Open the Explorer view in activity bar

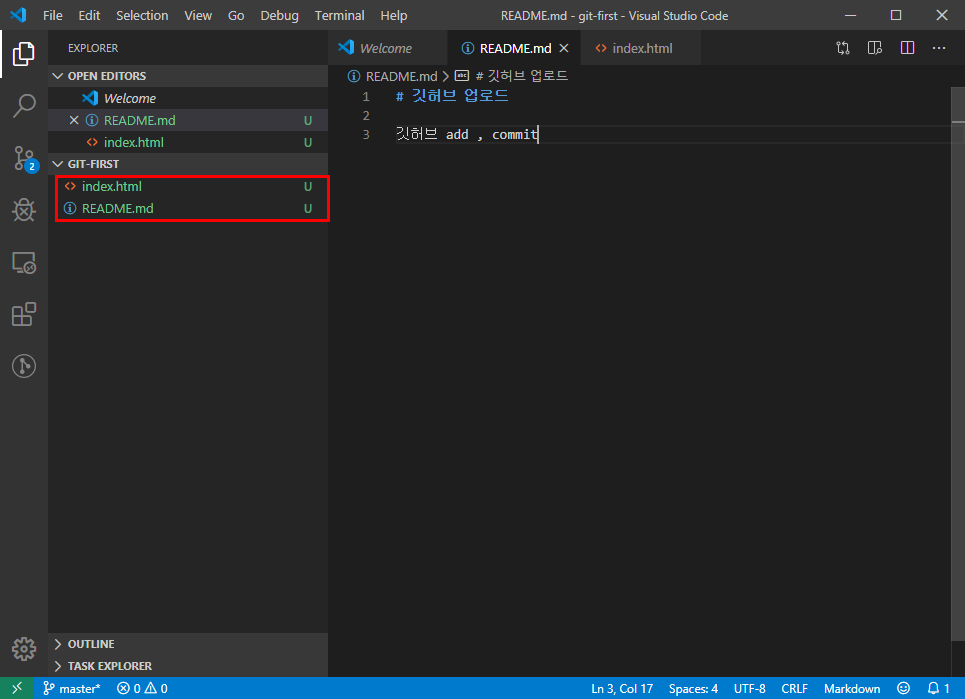click(23, 54)
